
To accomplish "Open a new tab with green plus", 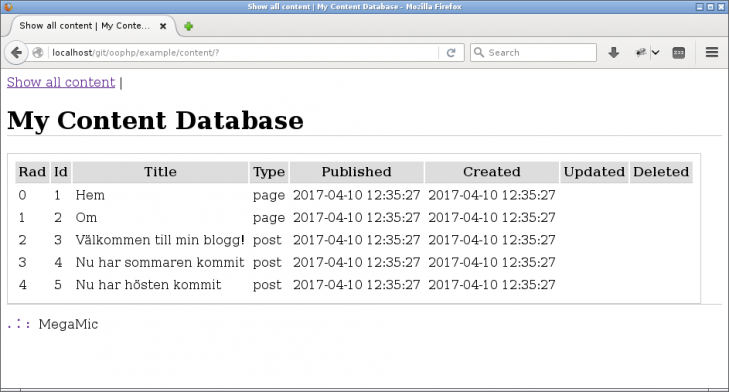I will tap(188, 26).
